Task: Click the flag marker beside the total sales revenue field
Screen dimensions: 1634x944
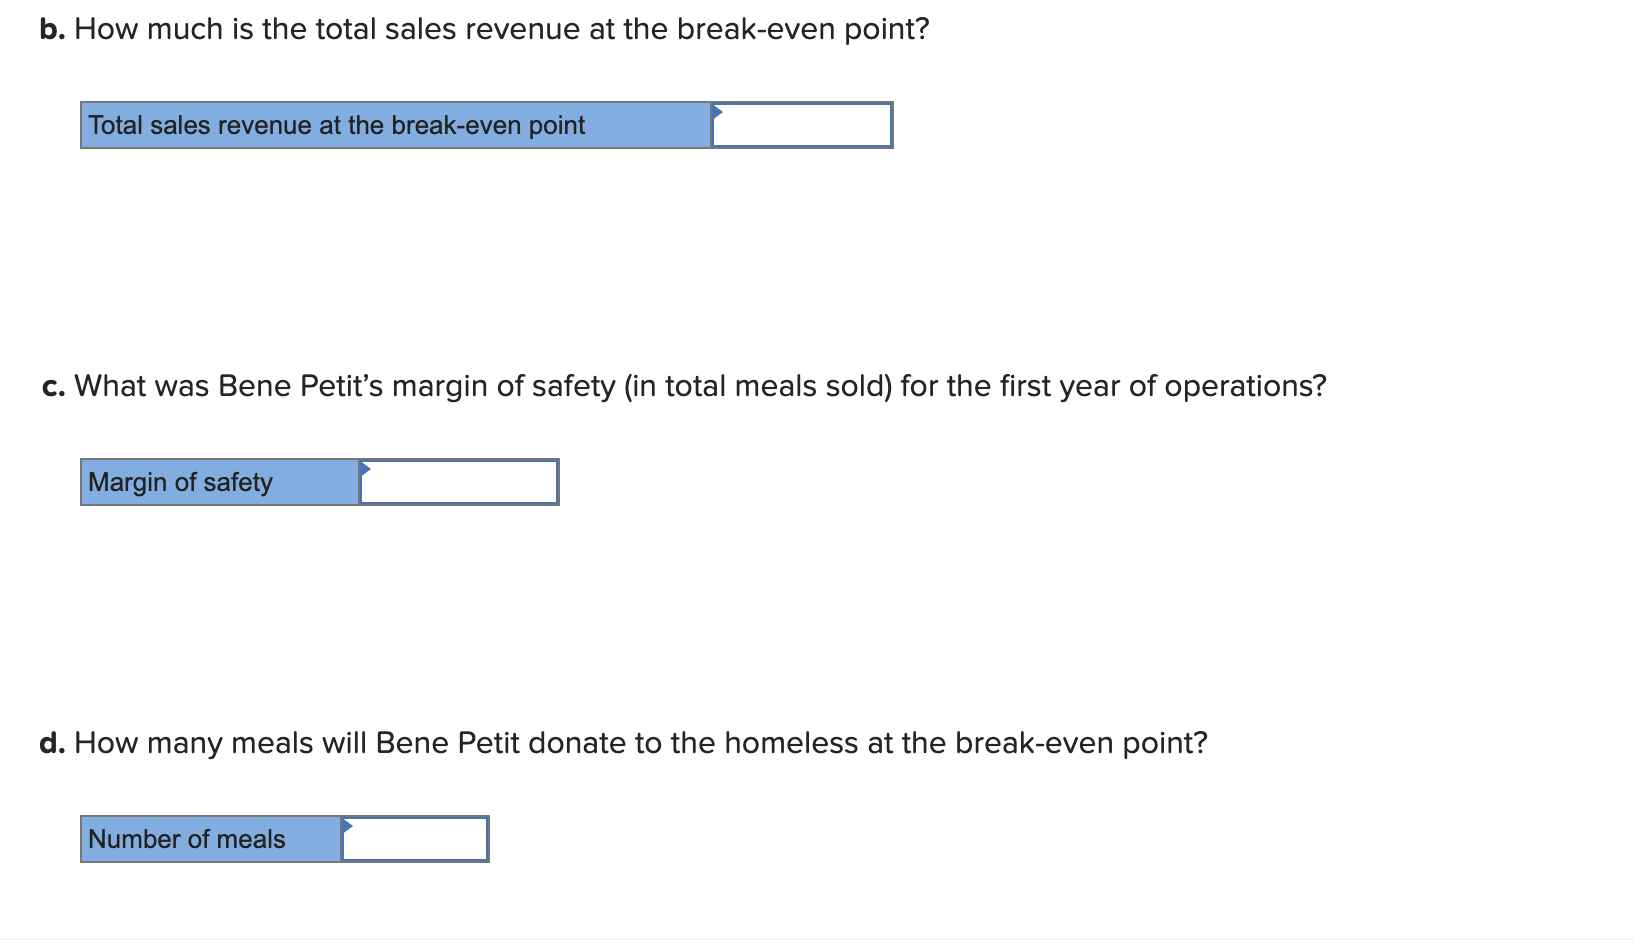Action: [x=716, y=111]
